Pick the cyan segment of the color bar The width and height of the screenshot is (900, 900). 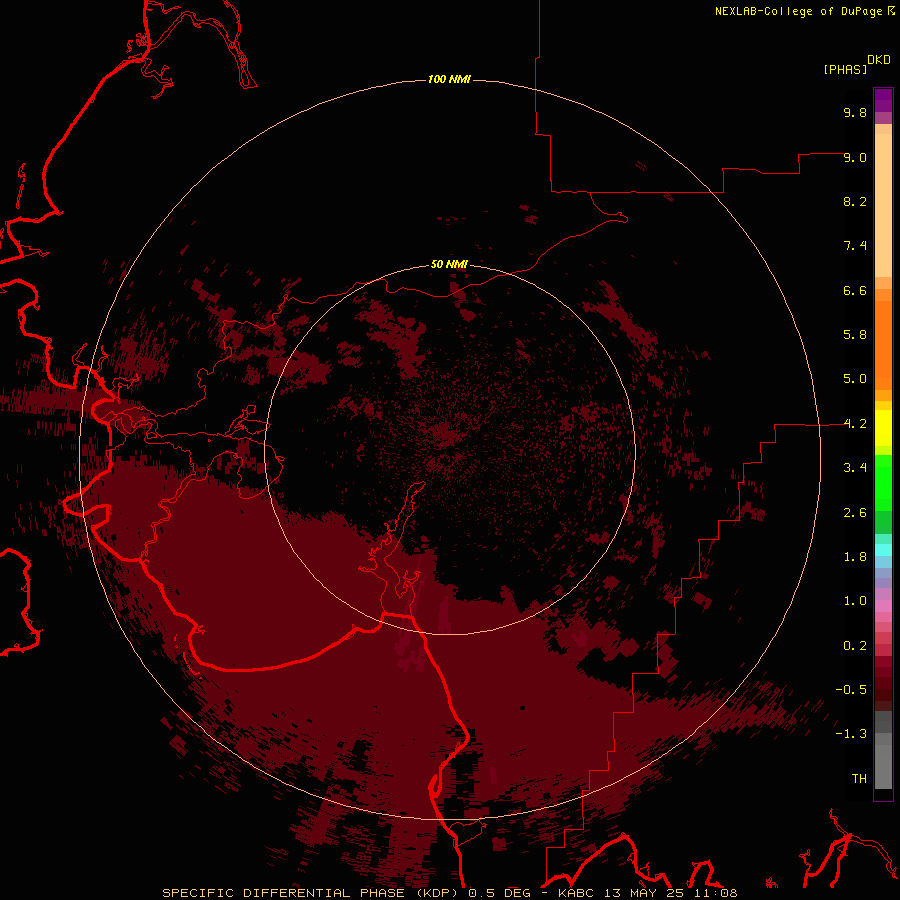tap(883, 550)
